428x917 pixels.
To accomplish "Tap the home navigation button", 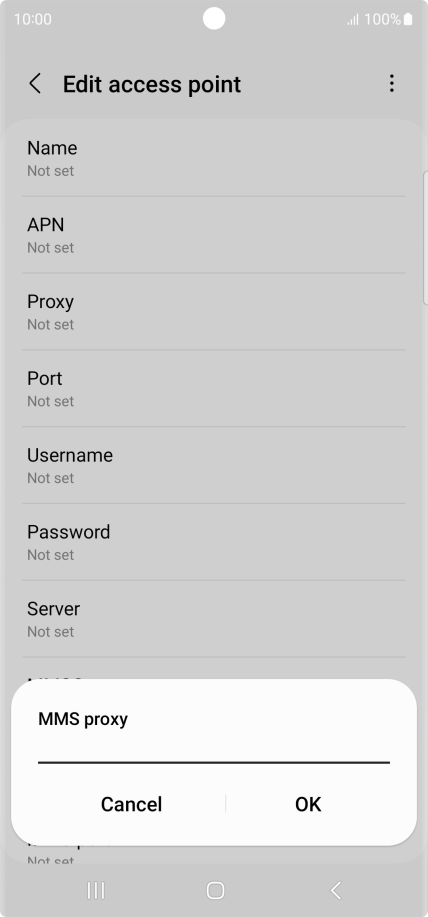I will (x=215, y=890).
